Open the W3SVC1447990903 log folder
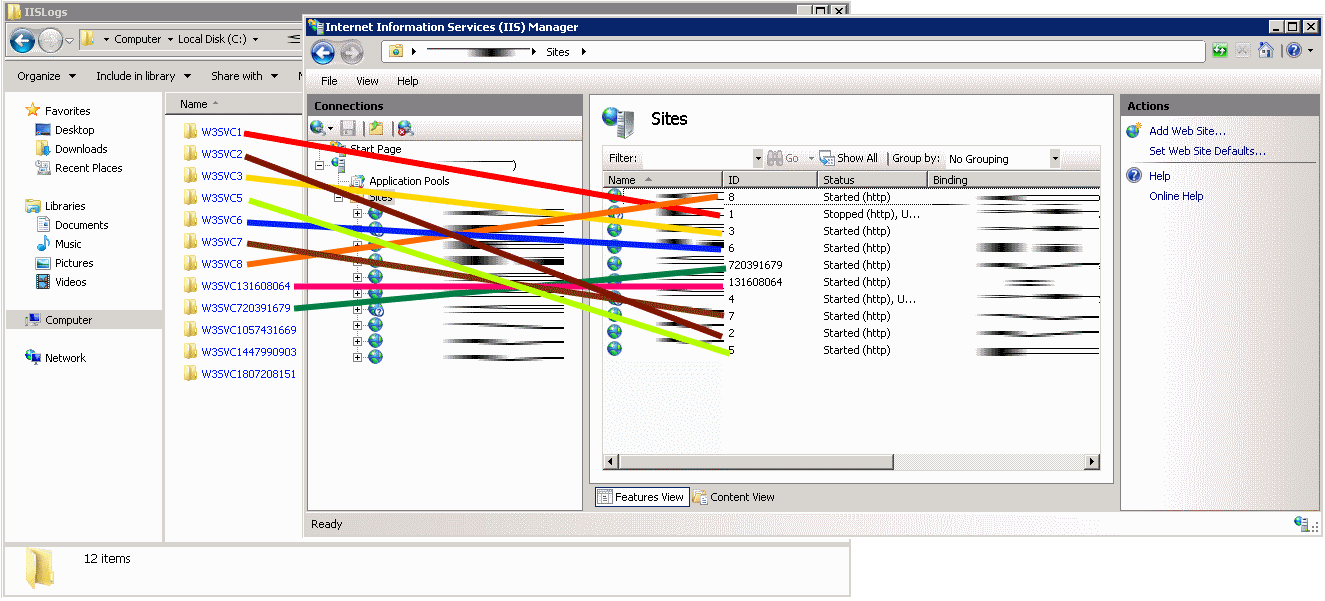 248,352
